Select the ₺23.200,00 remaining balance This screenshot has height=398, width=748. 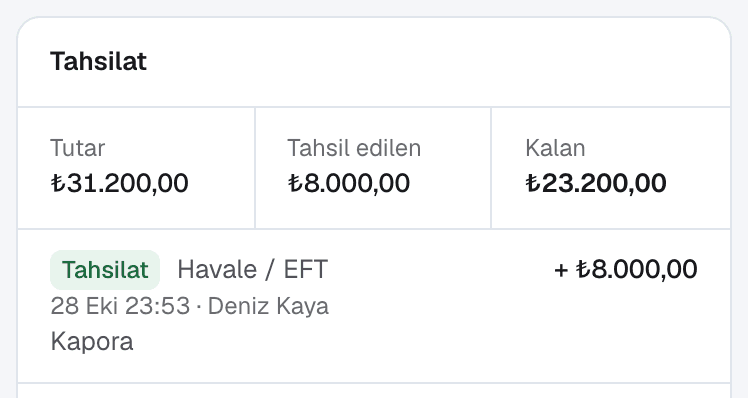click(596, 183)
